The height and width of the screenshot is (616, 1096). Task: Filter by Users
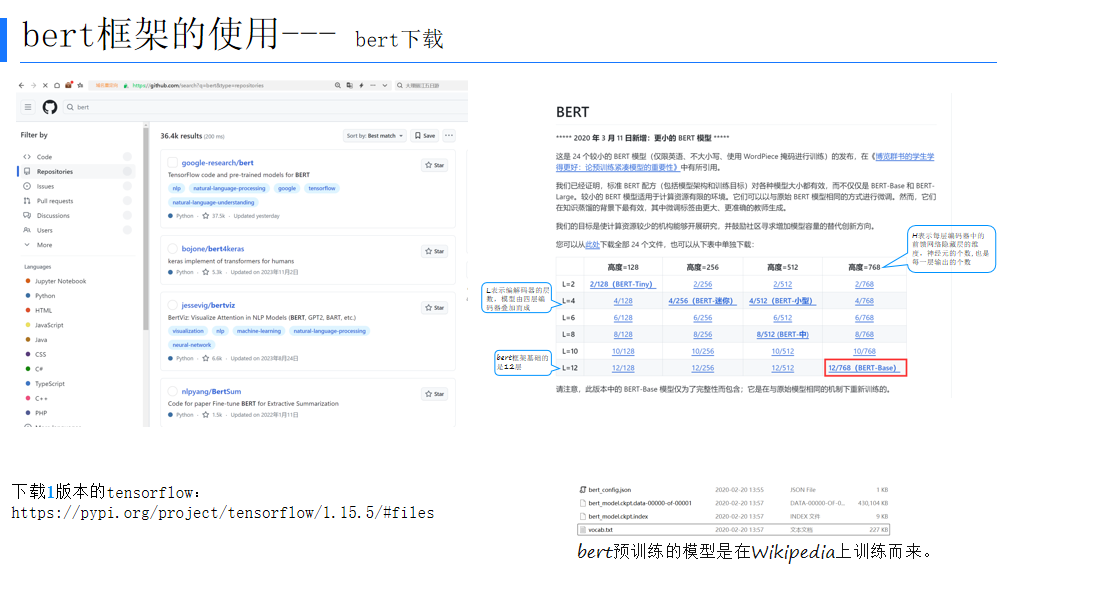coord(77,230)
